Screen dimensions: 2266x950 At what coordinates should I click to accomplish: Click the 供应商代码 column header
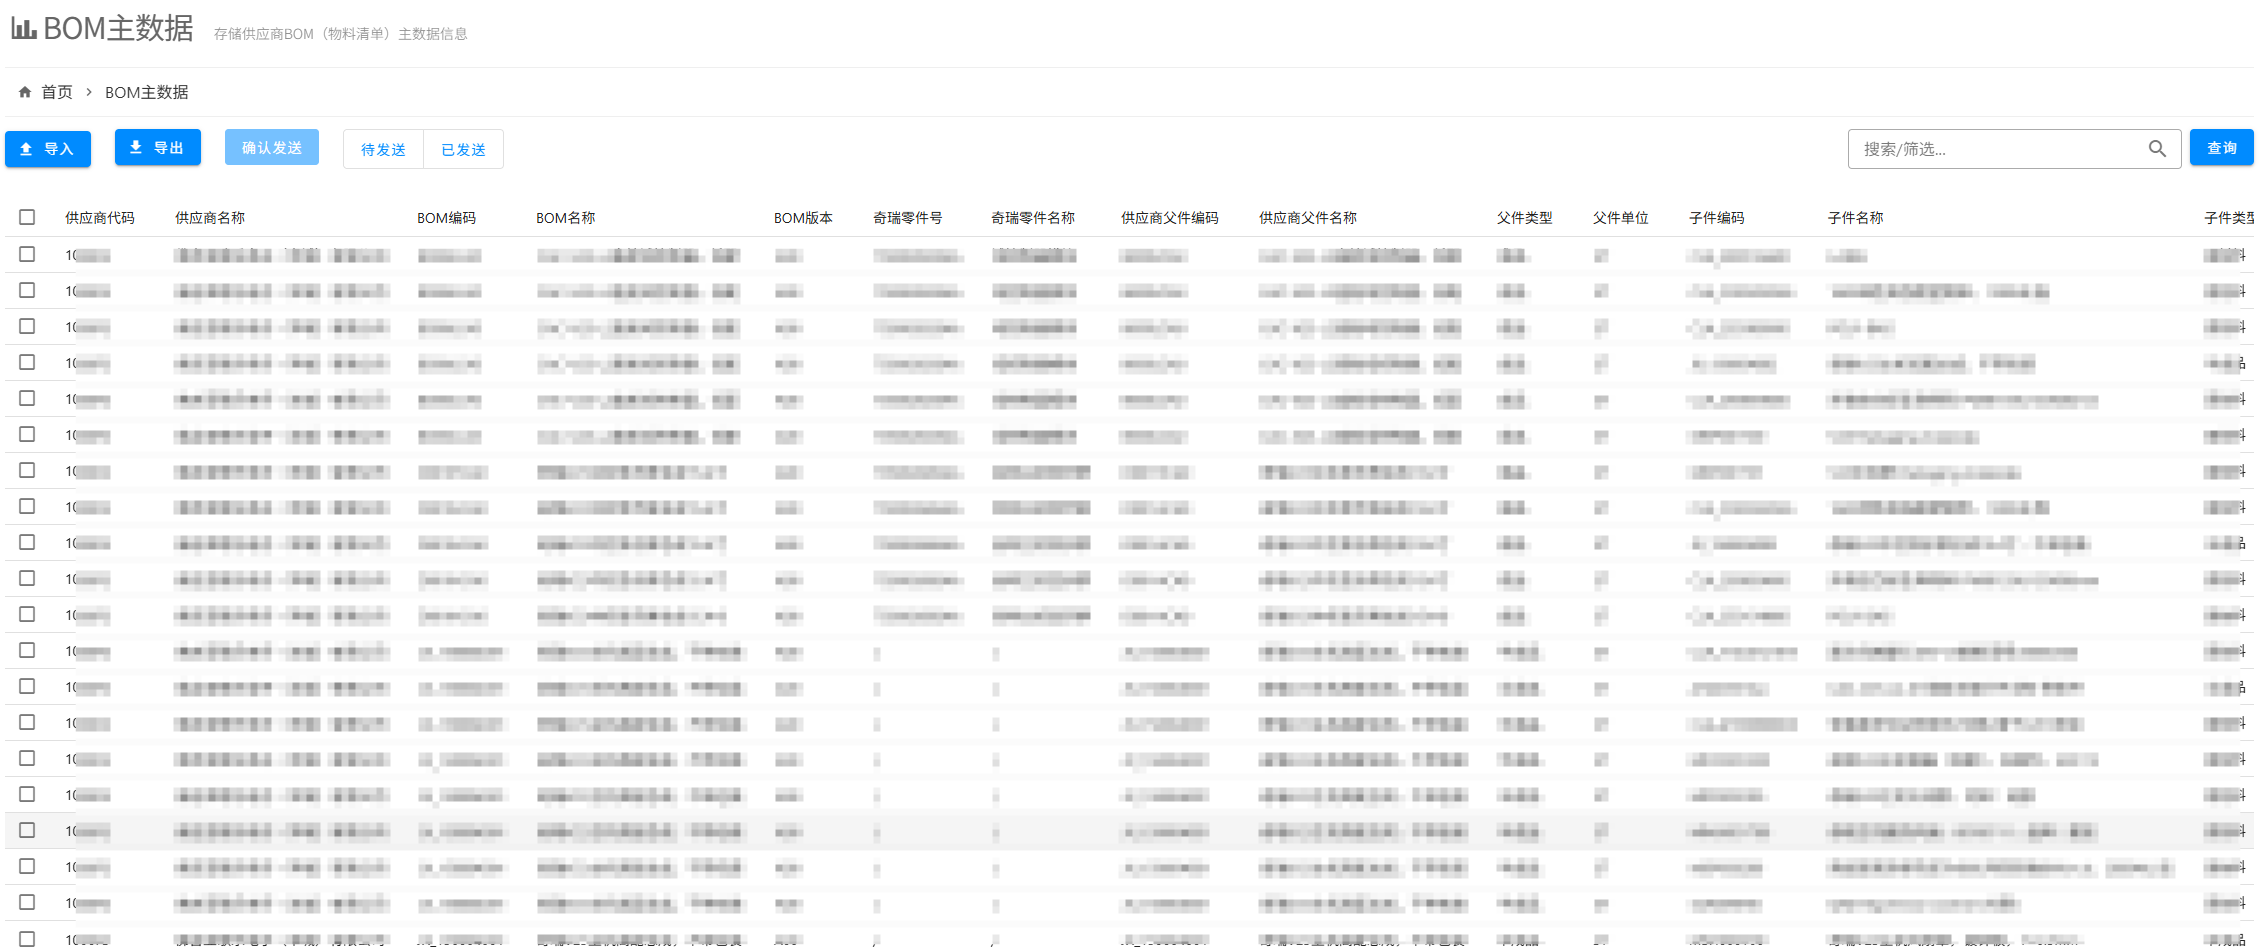coord(100,218)
